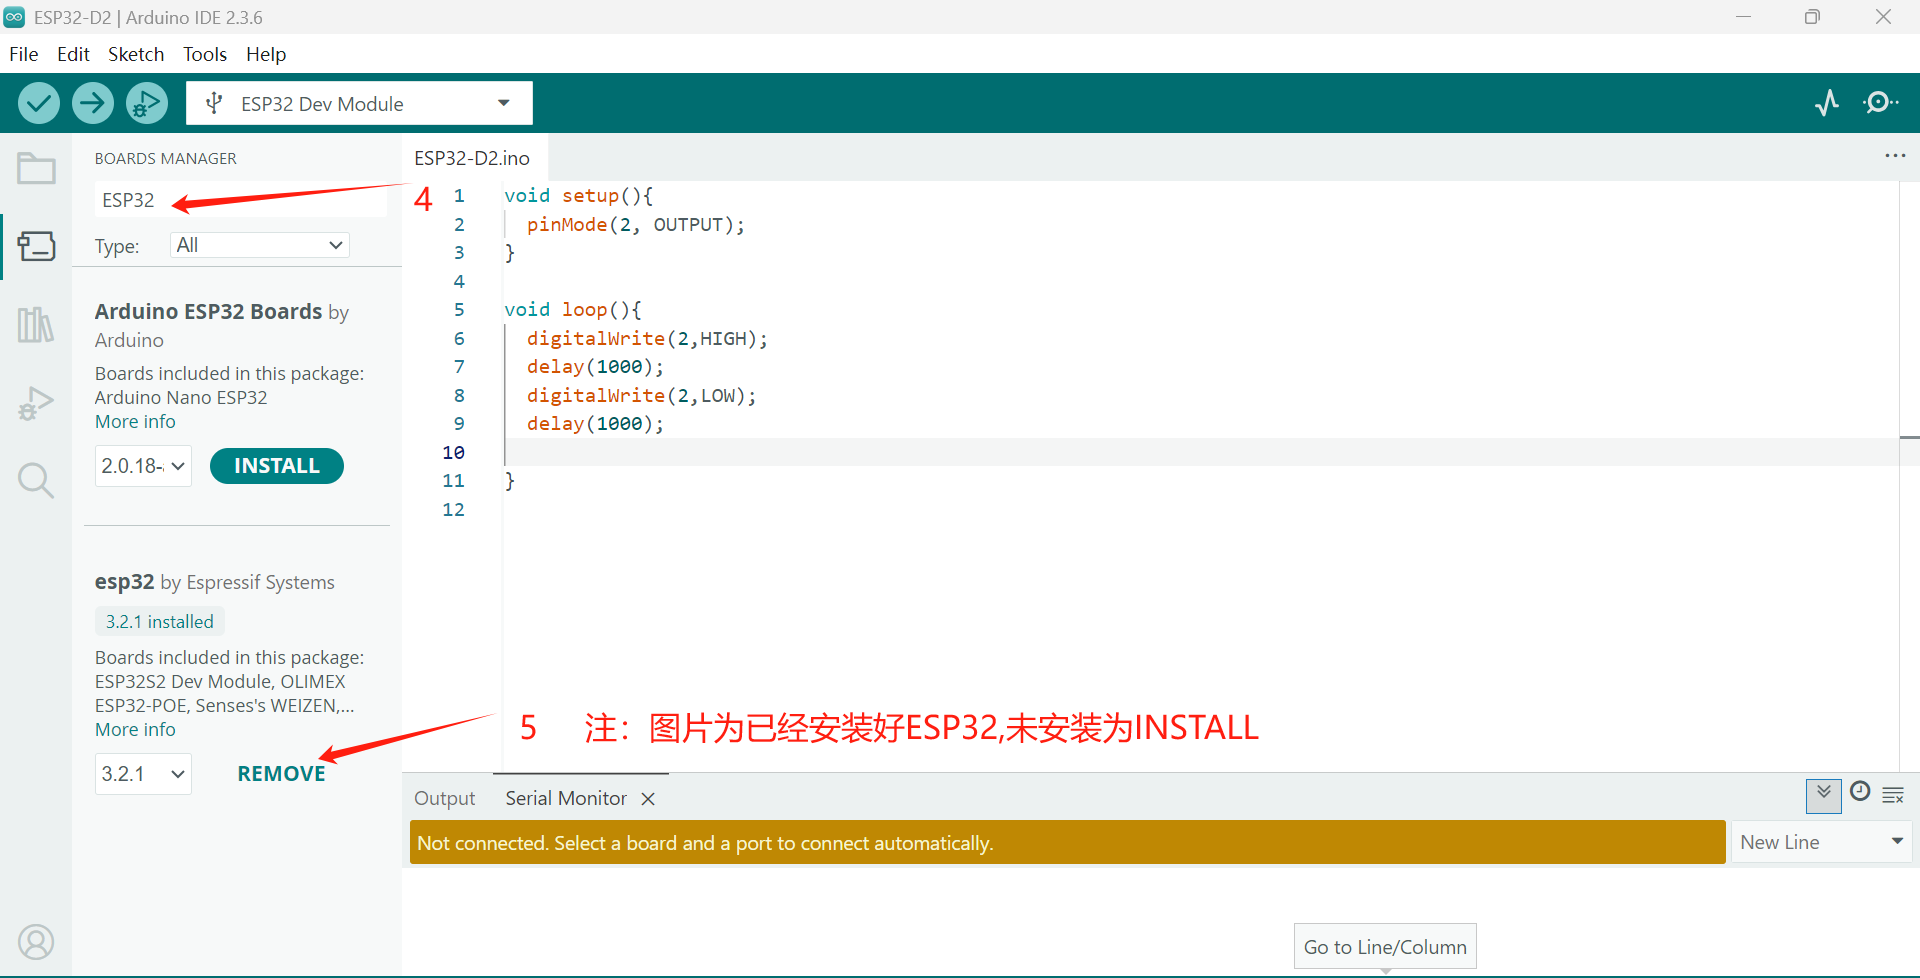Open the Search sidebar icon
Image resolution: width=1920 pixels, height=978 pixels.
(x=36, y=481)
